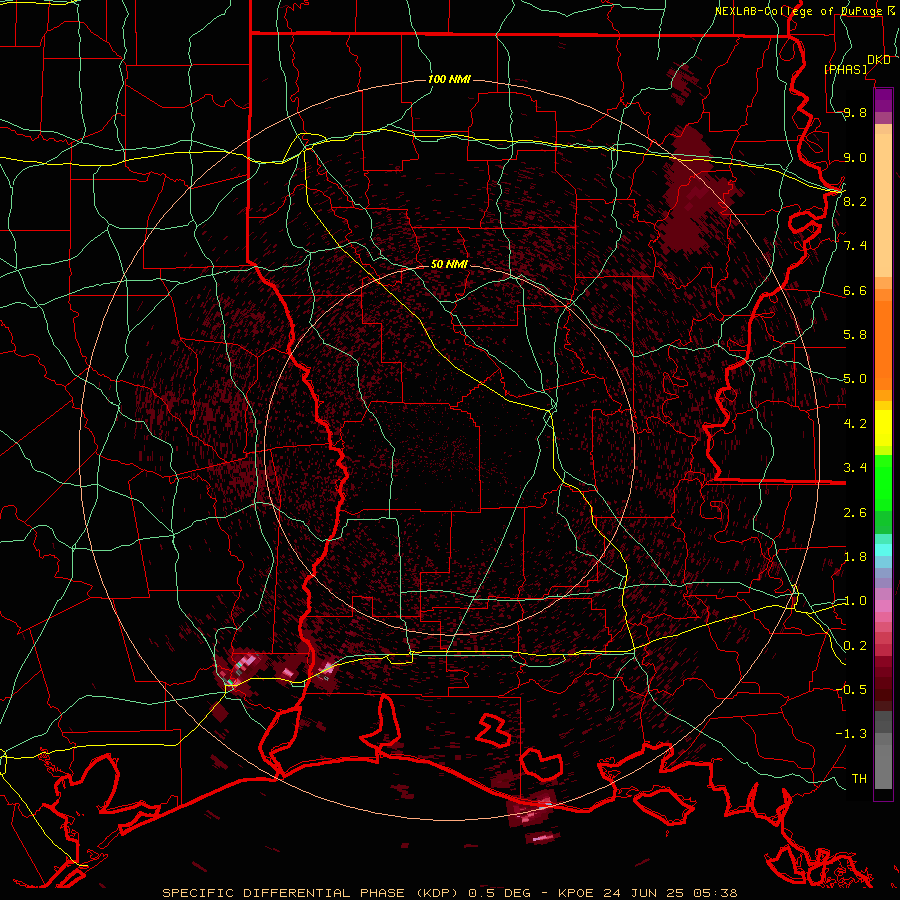Viewport: 900px width, 900px height.
Task: Select the 1.8 legend value
Action: [855, 557]
